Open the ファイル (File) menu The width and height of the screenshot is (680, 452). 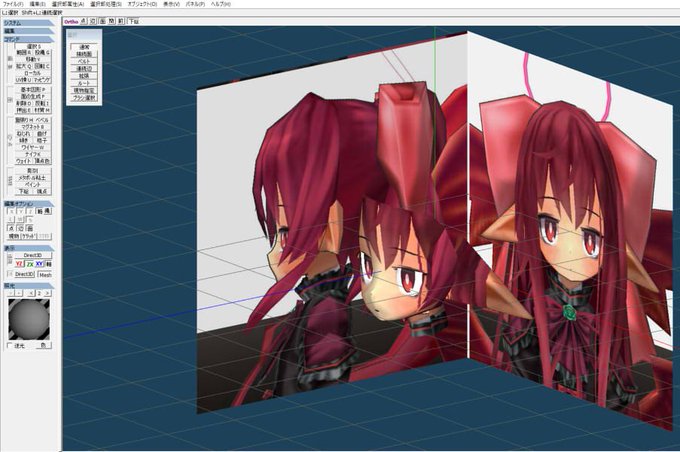13,4
